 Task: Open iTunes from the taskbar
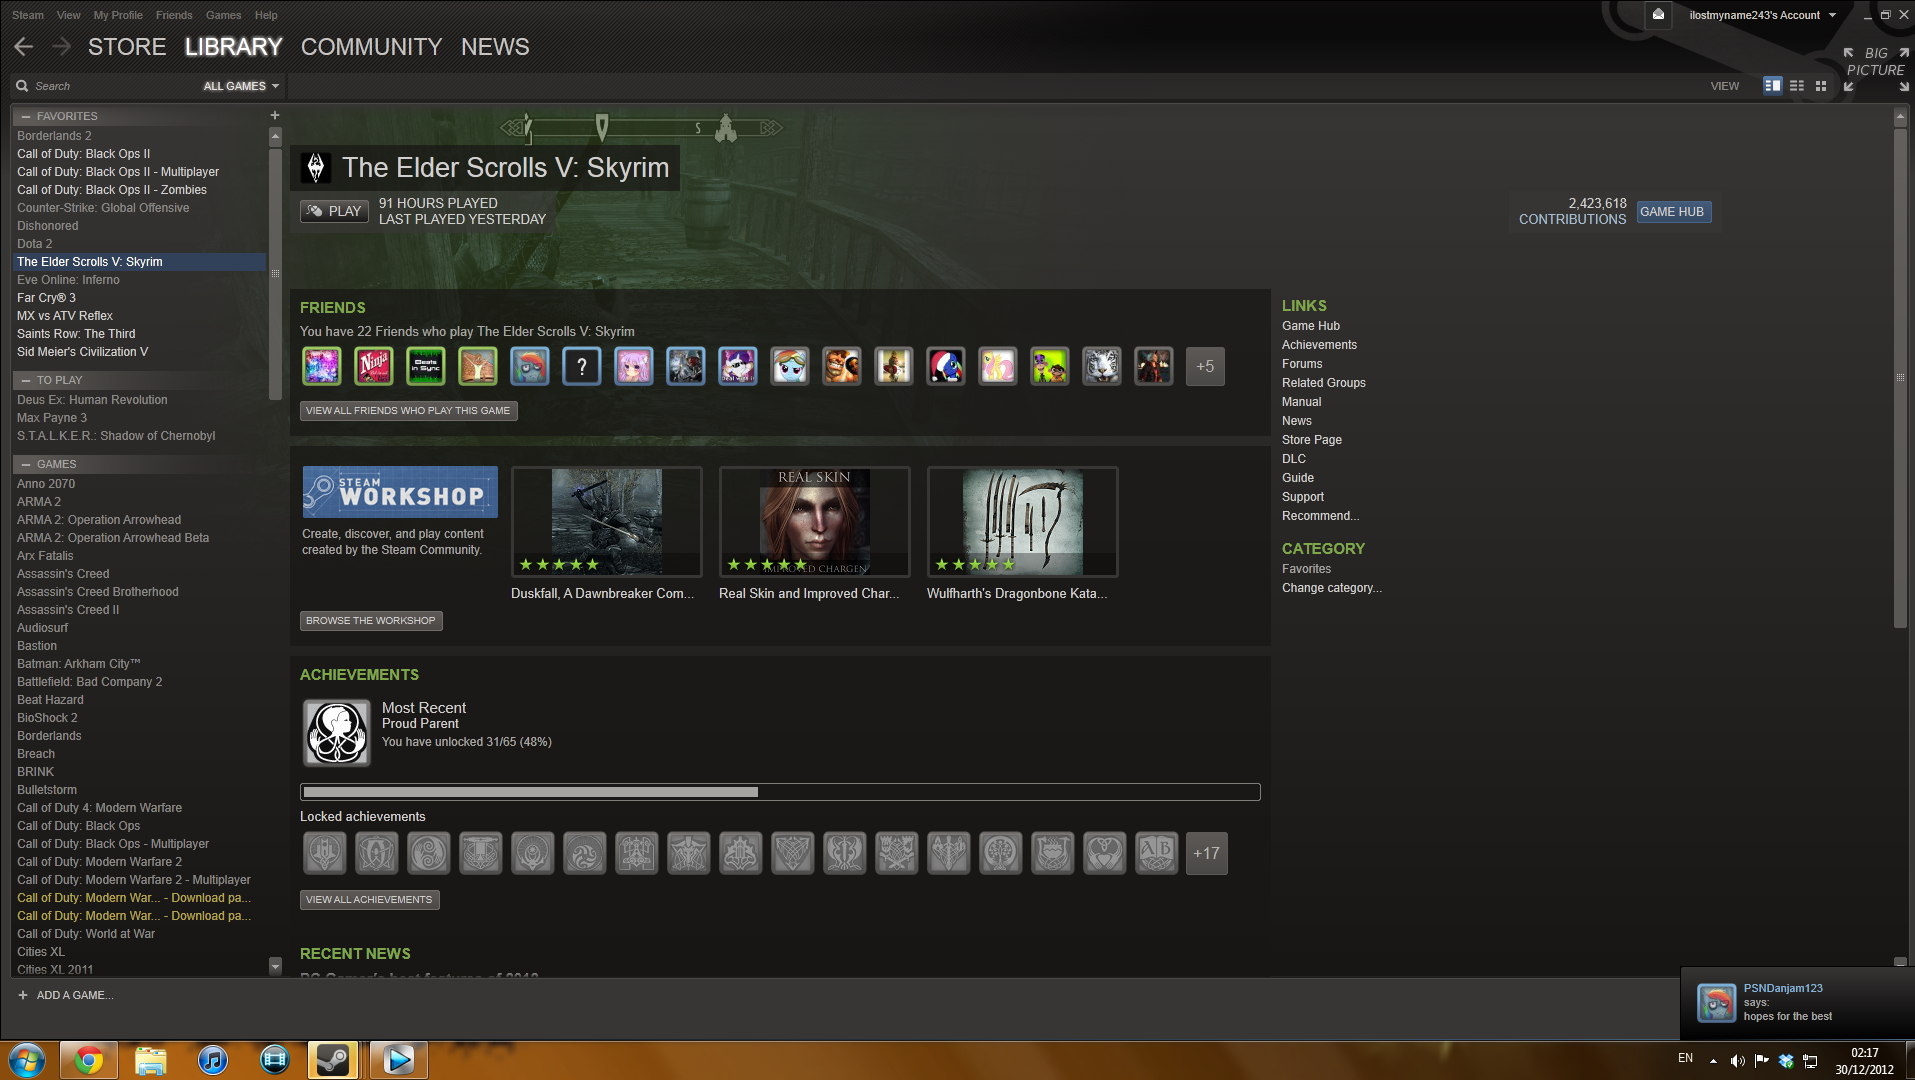click(x=212, y=1060)
